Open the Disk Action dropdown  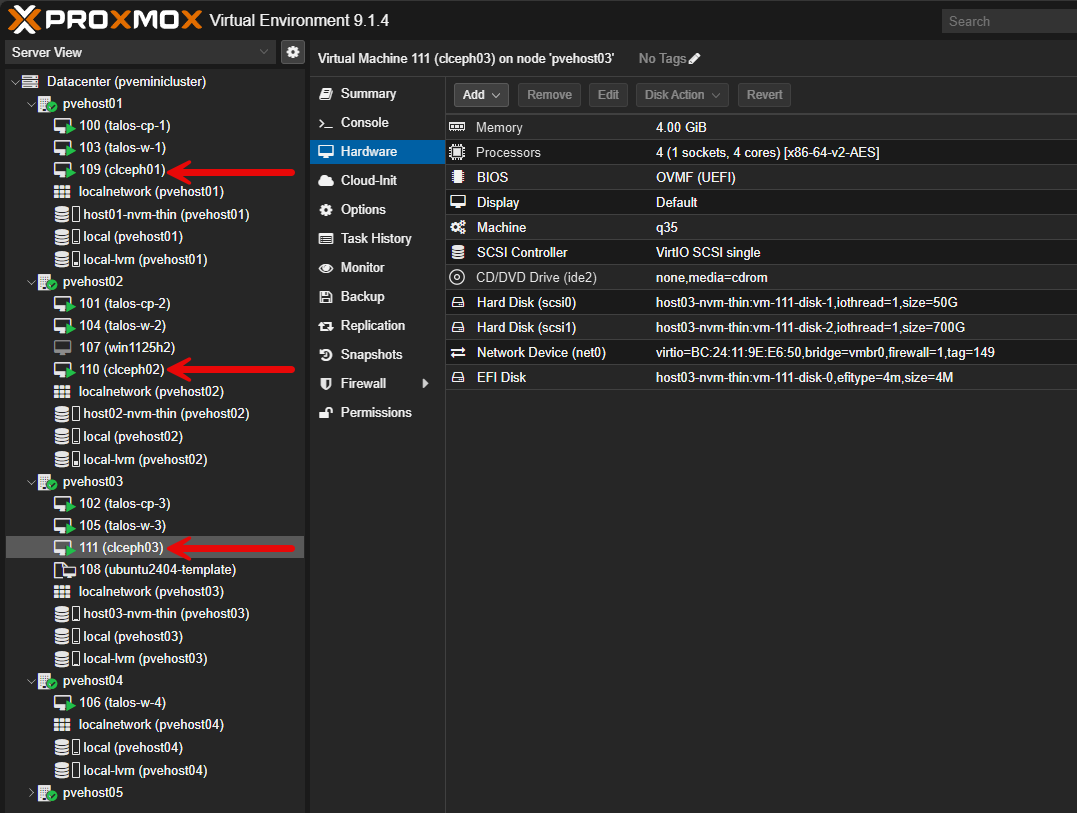682,95
